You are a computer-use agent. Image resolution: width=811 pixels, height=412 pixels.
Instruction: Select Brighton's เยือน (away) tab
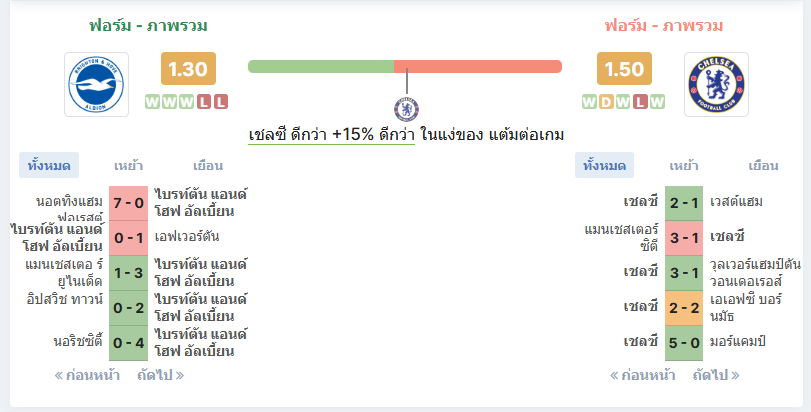(208, 165)
